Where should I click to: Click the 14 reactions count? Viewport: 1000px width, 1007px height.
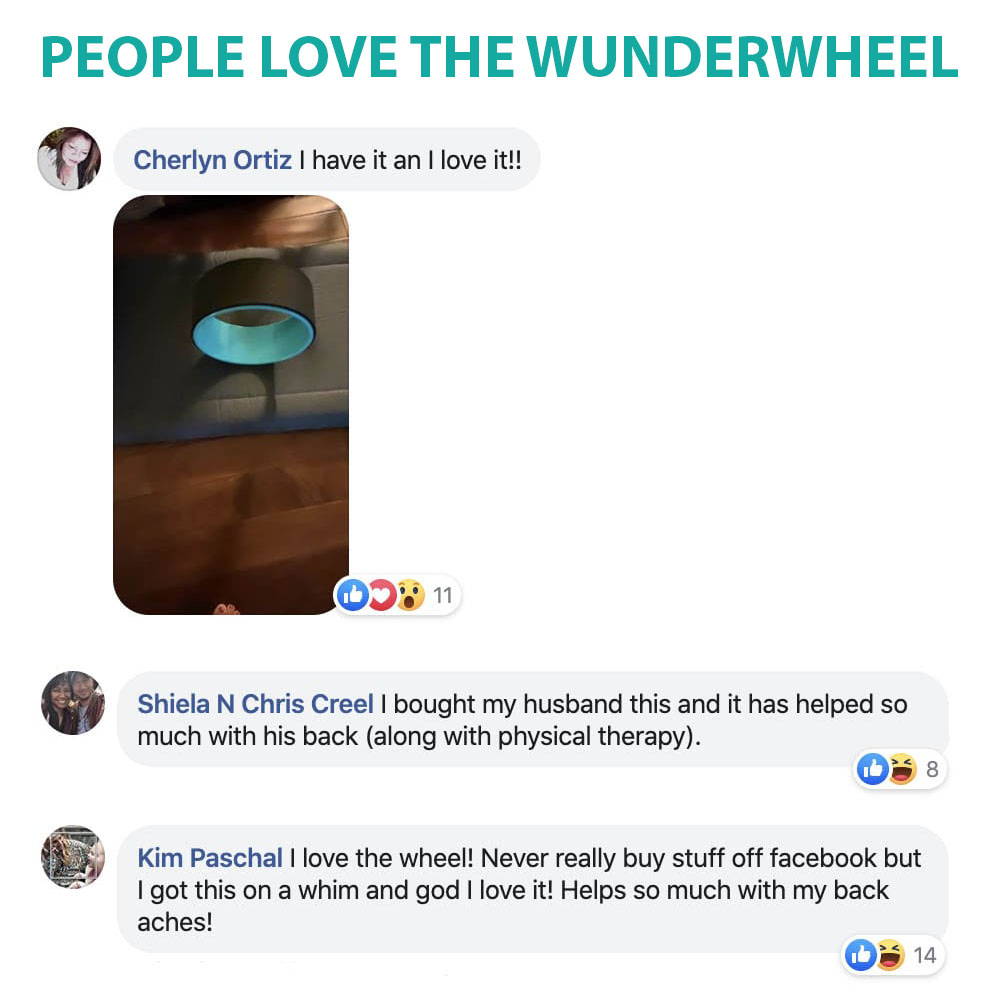click(924, 956)
